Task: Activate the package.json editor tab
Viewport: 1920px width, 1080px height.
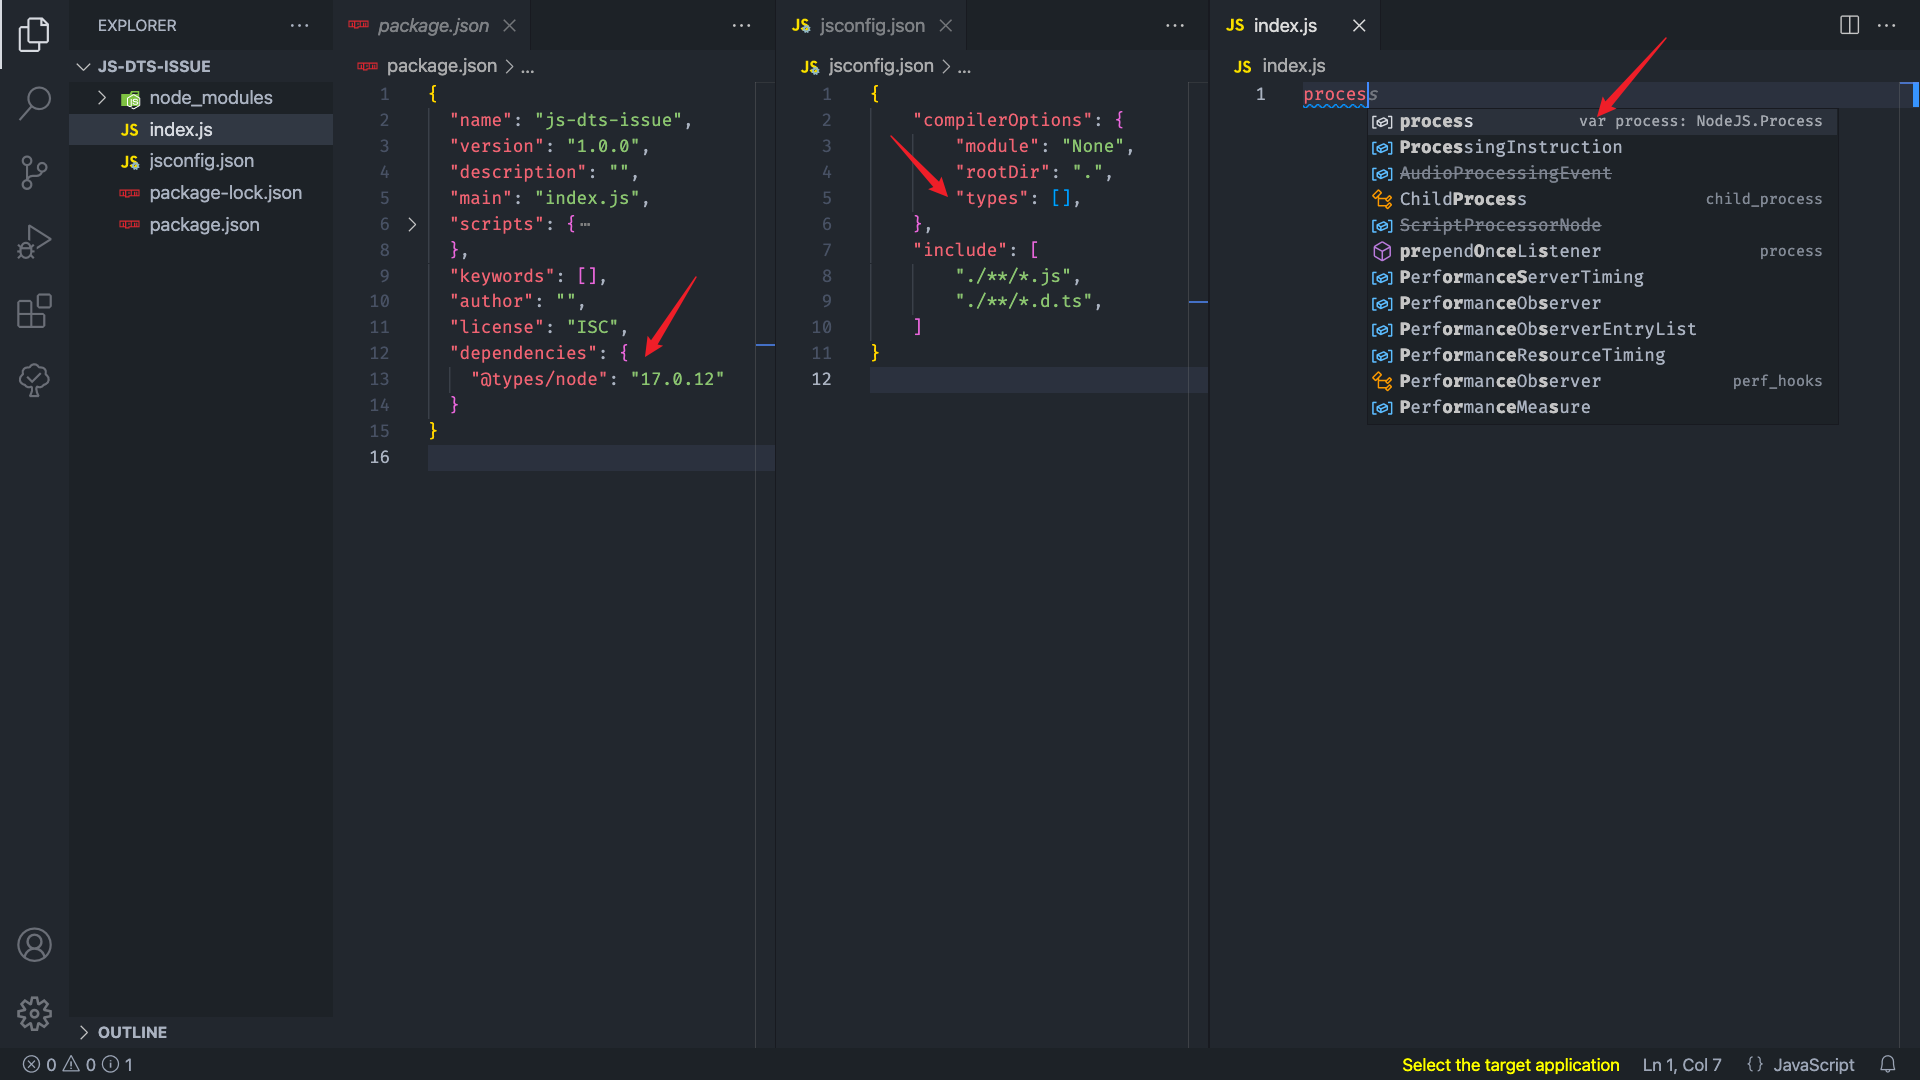Action: tap(431, 25)
